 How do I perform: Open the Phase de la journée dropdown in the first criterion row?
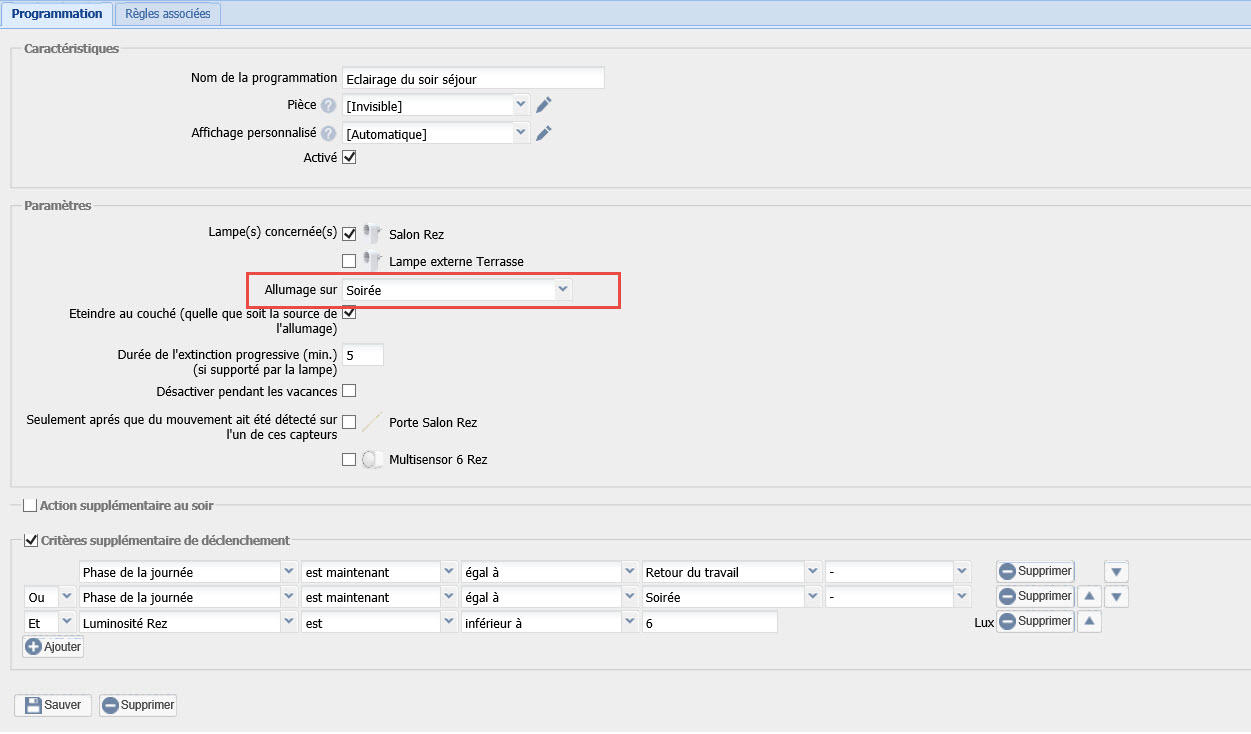[x=189, y=572]
